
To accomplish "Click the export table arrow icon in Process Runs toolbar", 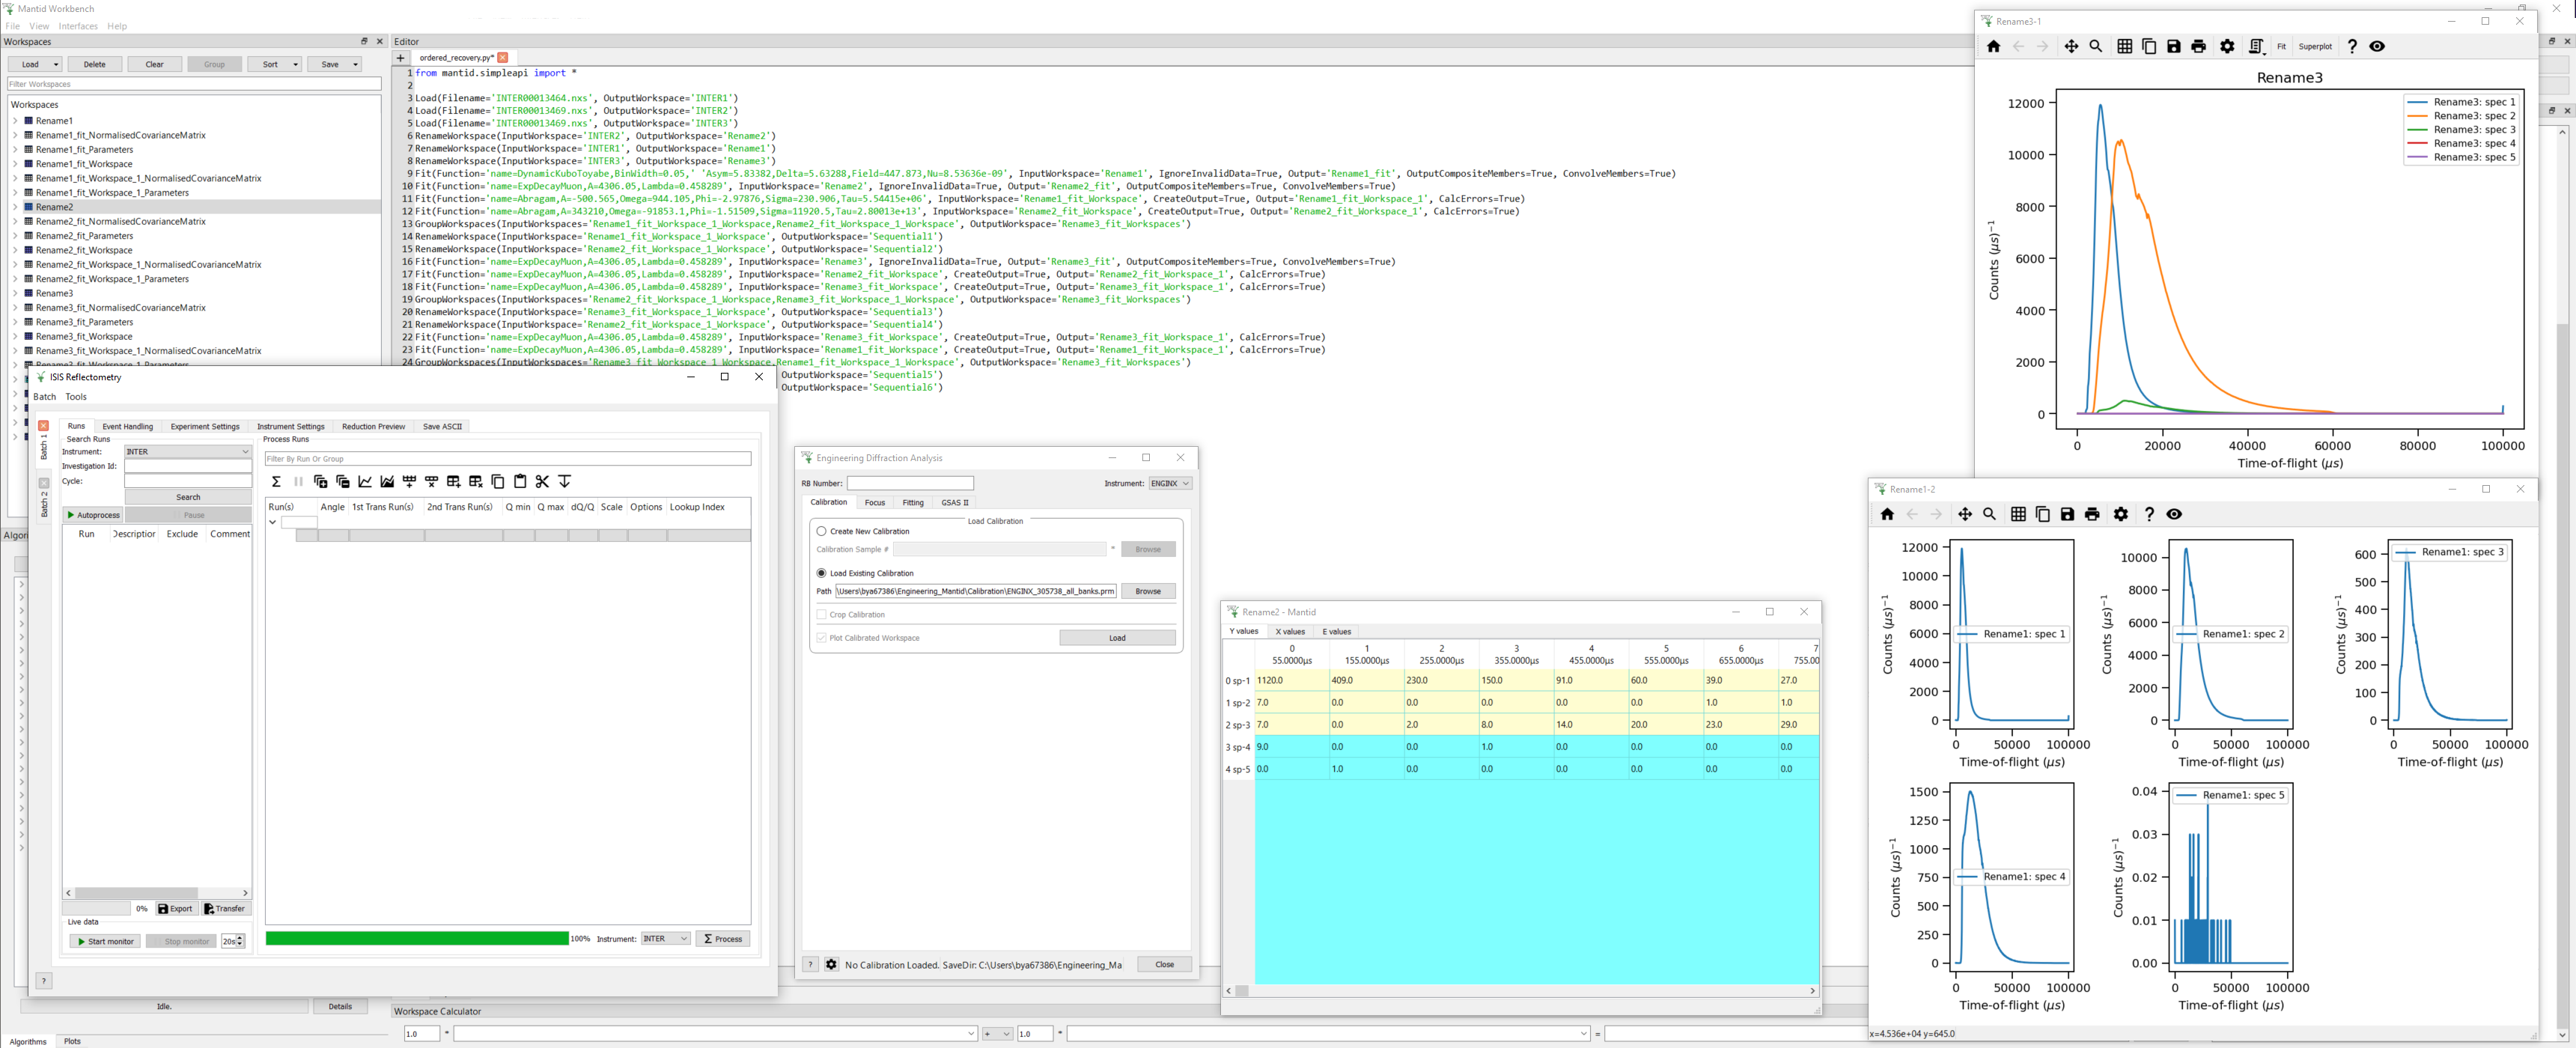I will (564, 482).
